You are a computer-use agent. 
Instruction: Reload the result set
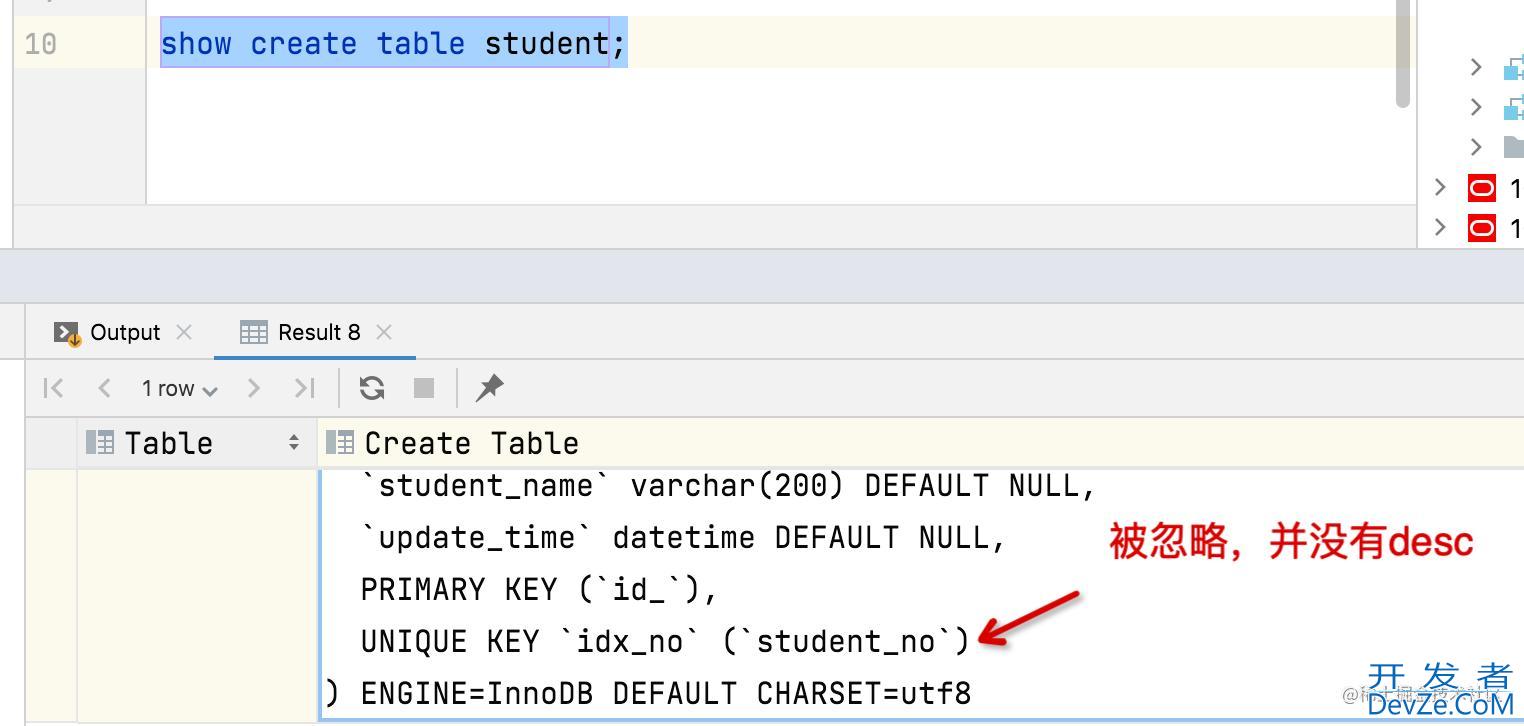[x=372, y=388]
